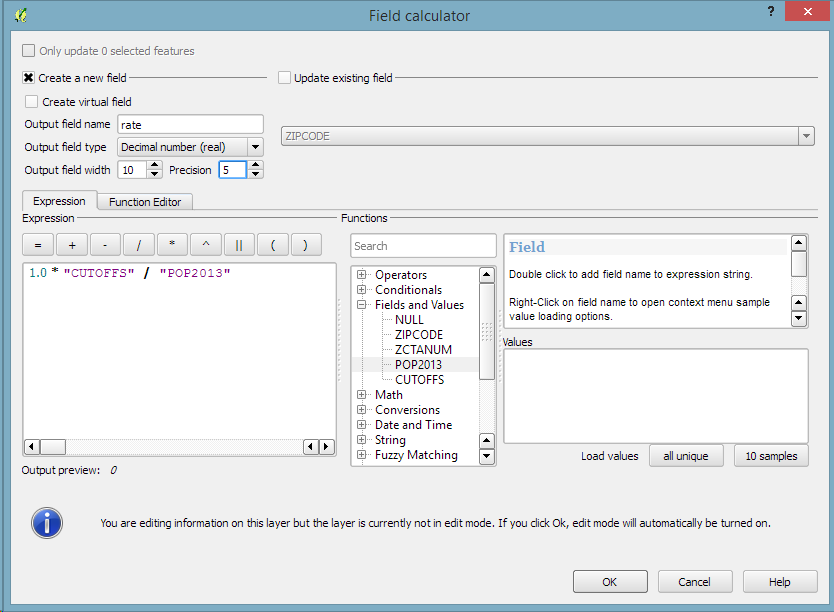Screen dimensions: 834x612
Task: Uncheck Create a new field
Action: pos(29,78)
